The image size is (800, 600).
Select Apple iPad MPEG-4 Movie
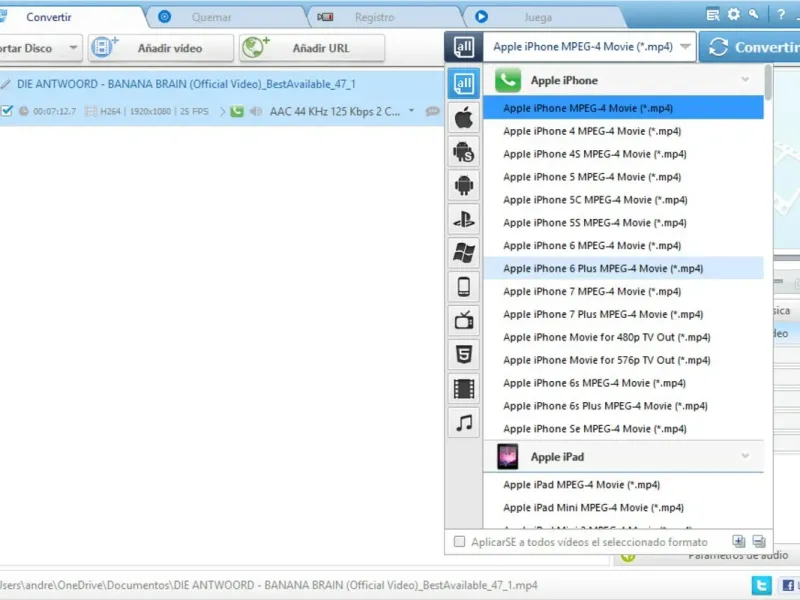click(x=623, y=485)
